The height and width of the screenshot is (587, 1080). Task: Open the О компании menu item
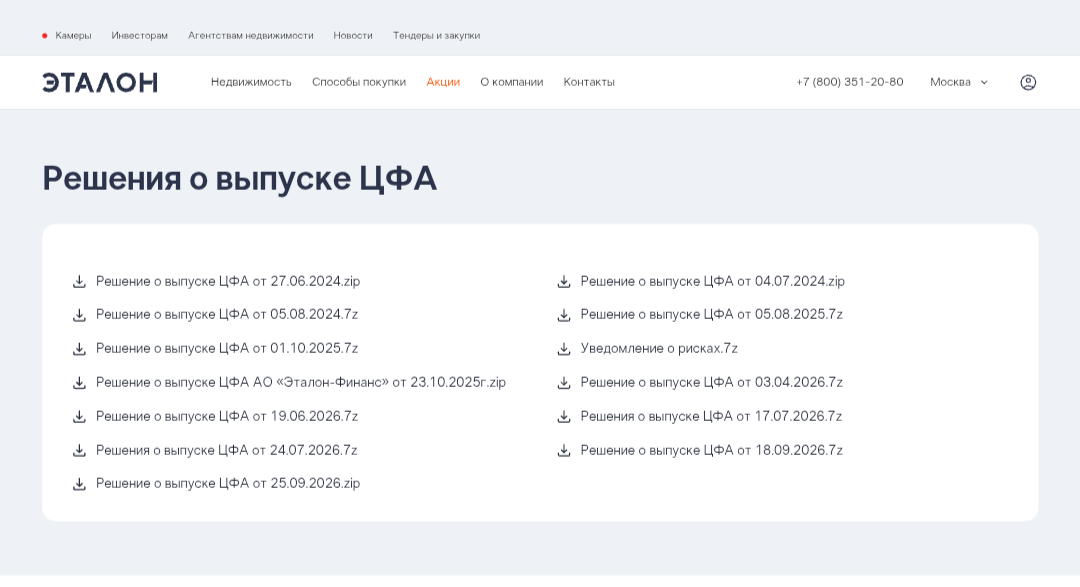pos(512,82)
